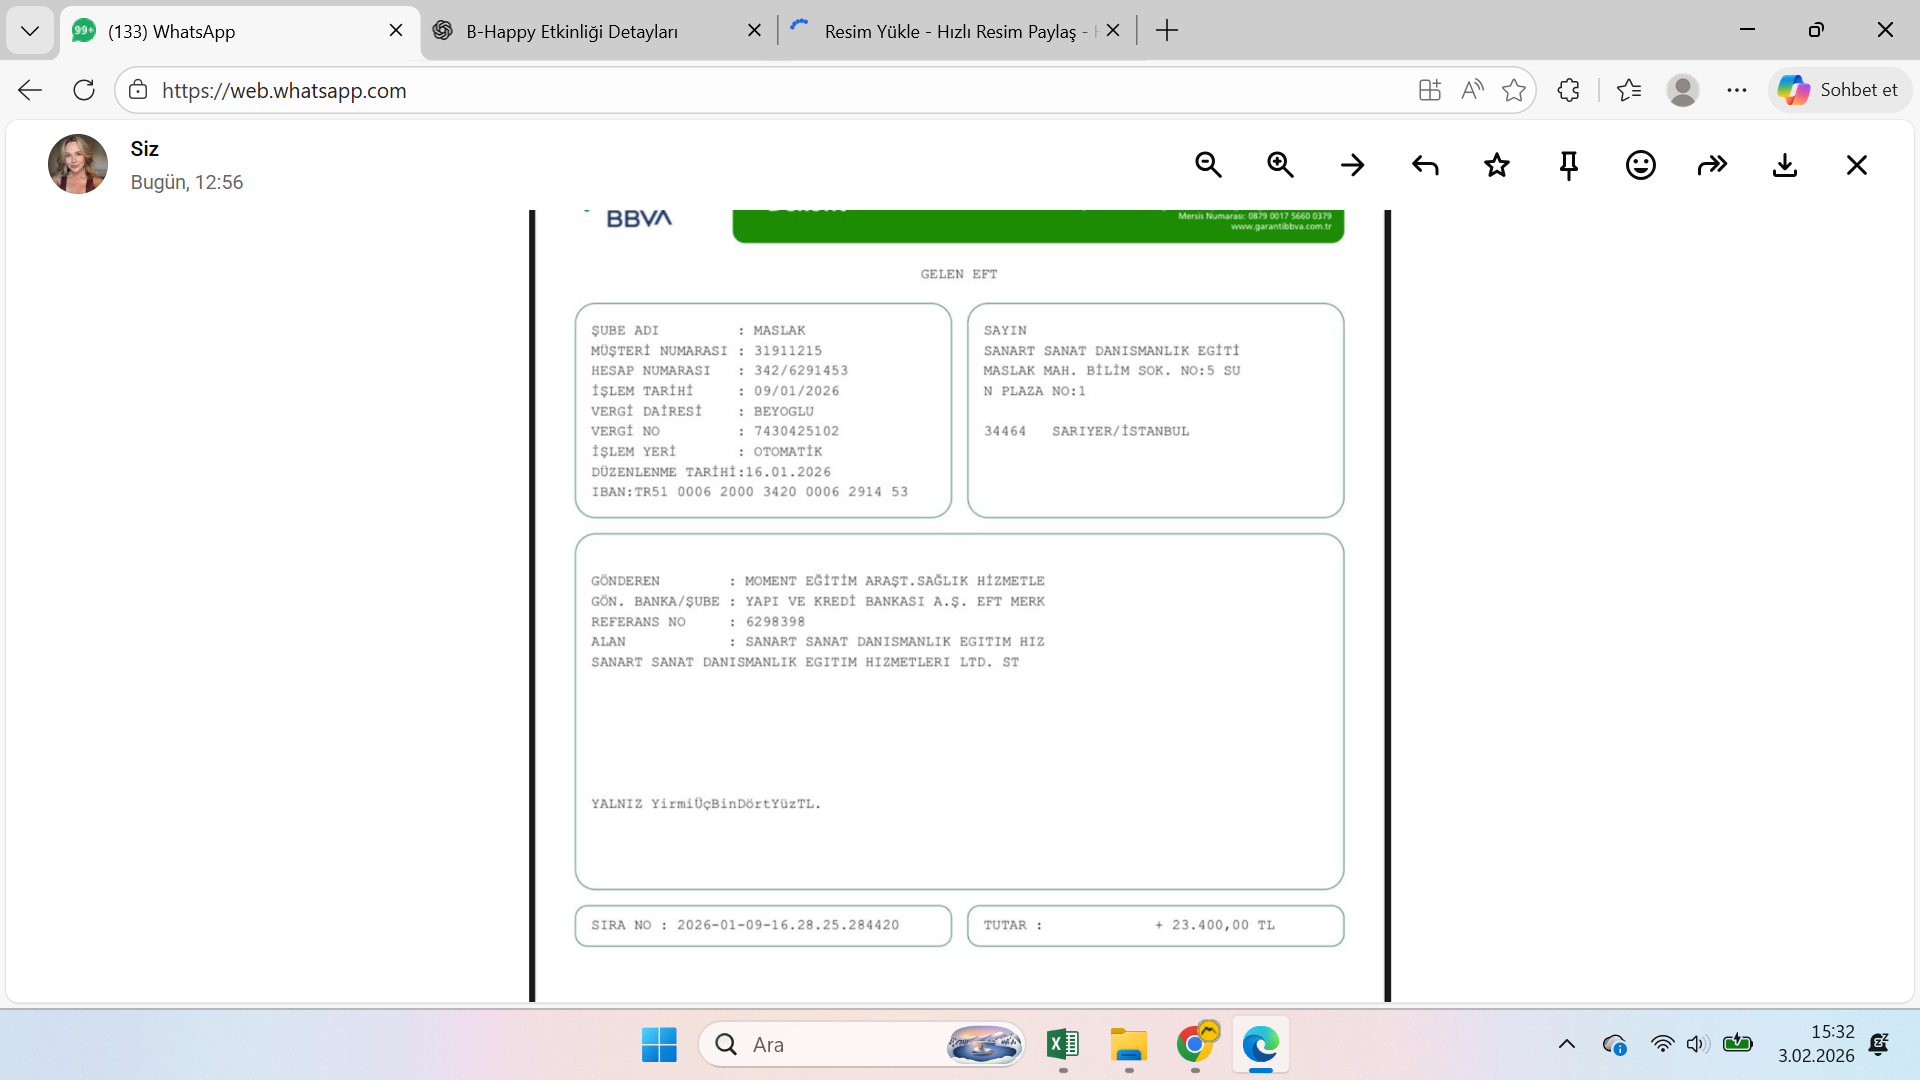Open the Windows Start menu
This screenshot has height=1080, width=1920.
pyautogui.click(x=659, y=1045)
